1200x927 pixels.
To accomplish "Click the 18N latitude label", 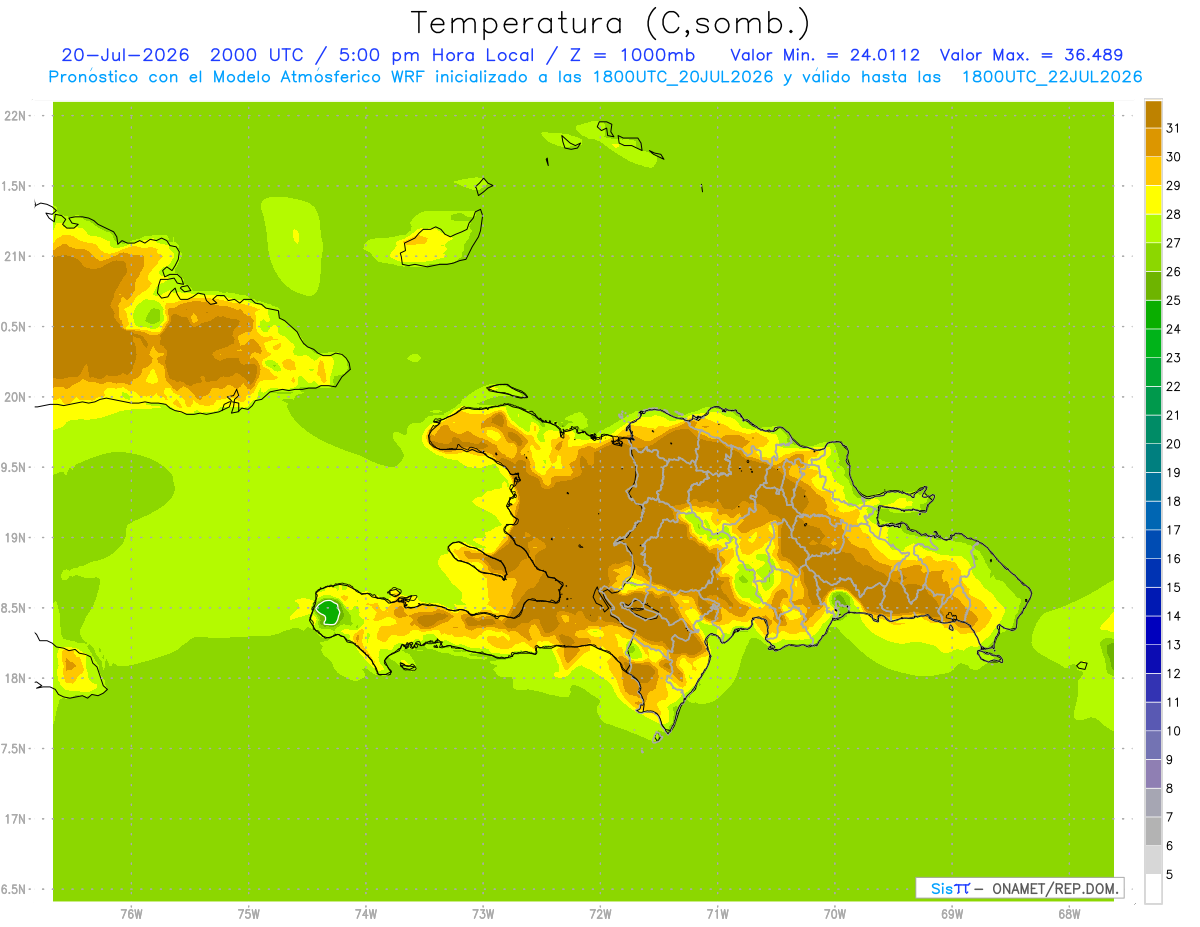I will [x=14, y=678].
